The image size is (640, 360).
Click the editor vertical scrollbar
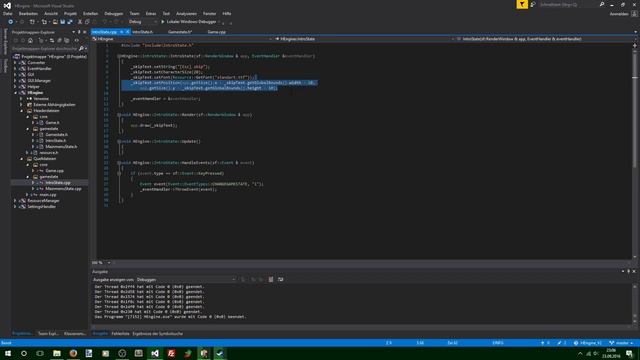635,151
